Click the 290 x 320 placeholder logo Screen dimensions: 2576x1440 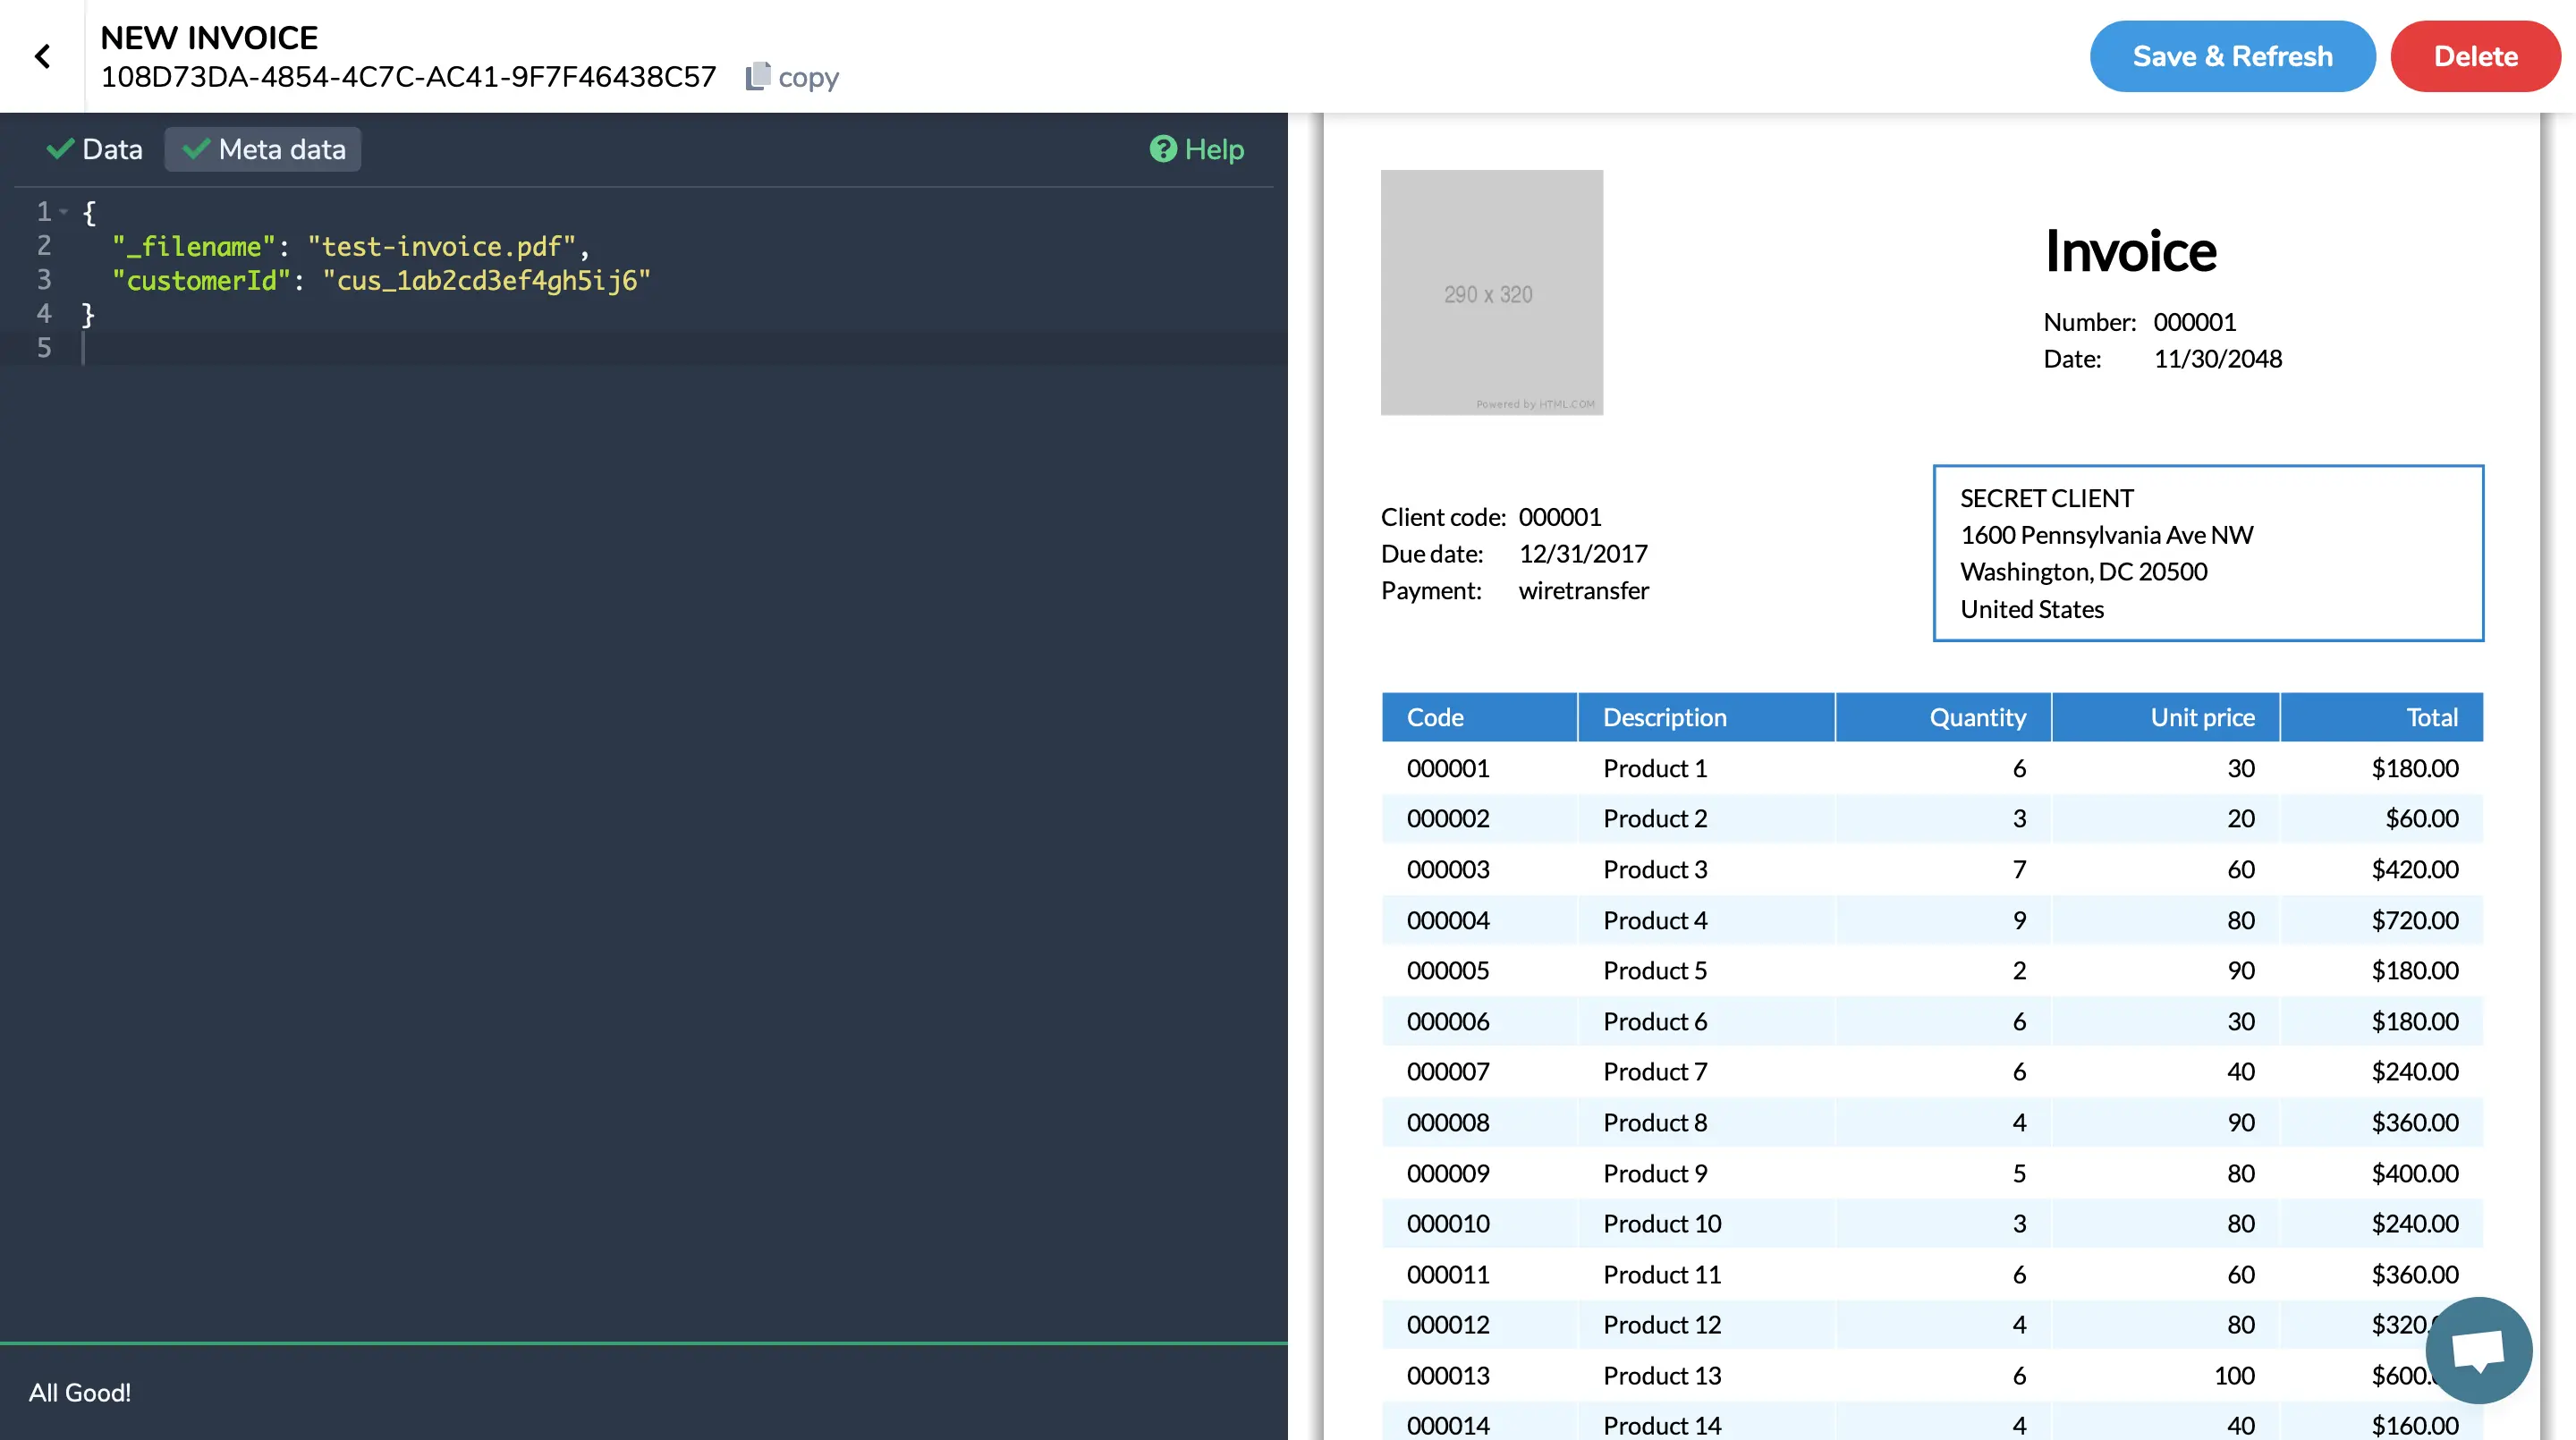click(x=1491, y=292)
